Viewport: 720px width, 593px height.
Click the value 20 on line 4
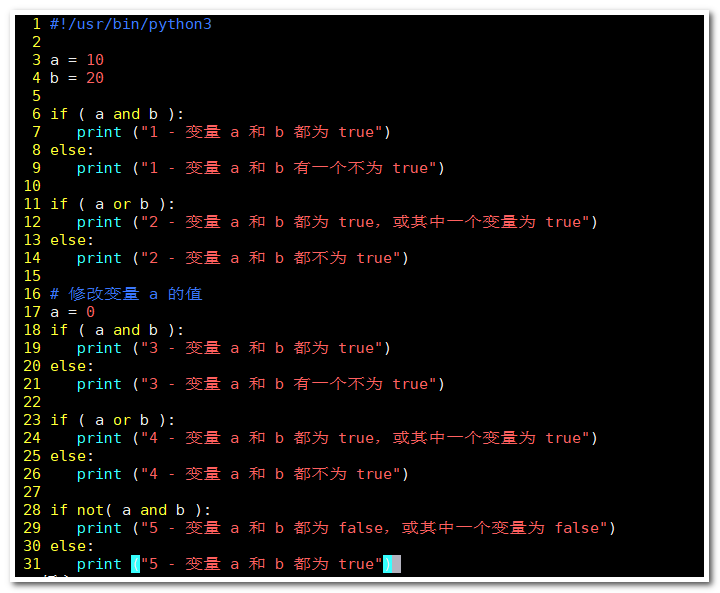click(95, 78)
